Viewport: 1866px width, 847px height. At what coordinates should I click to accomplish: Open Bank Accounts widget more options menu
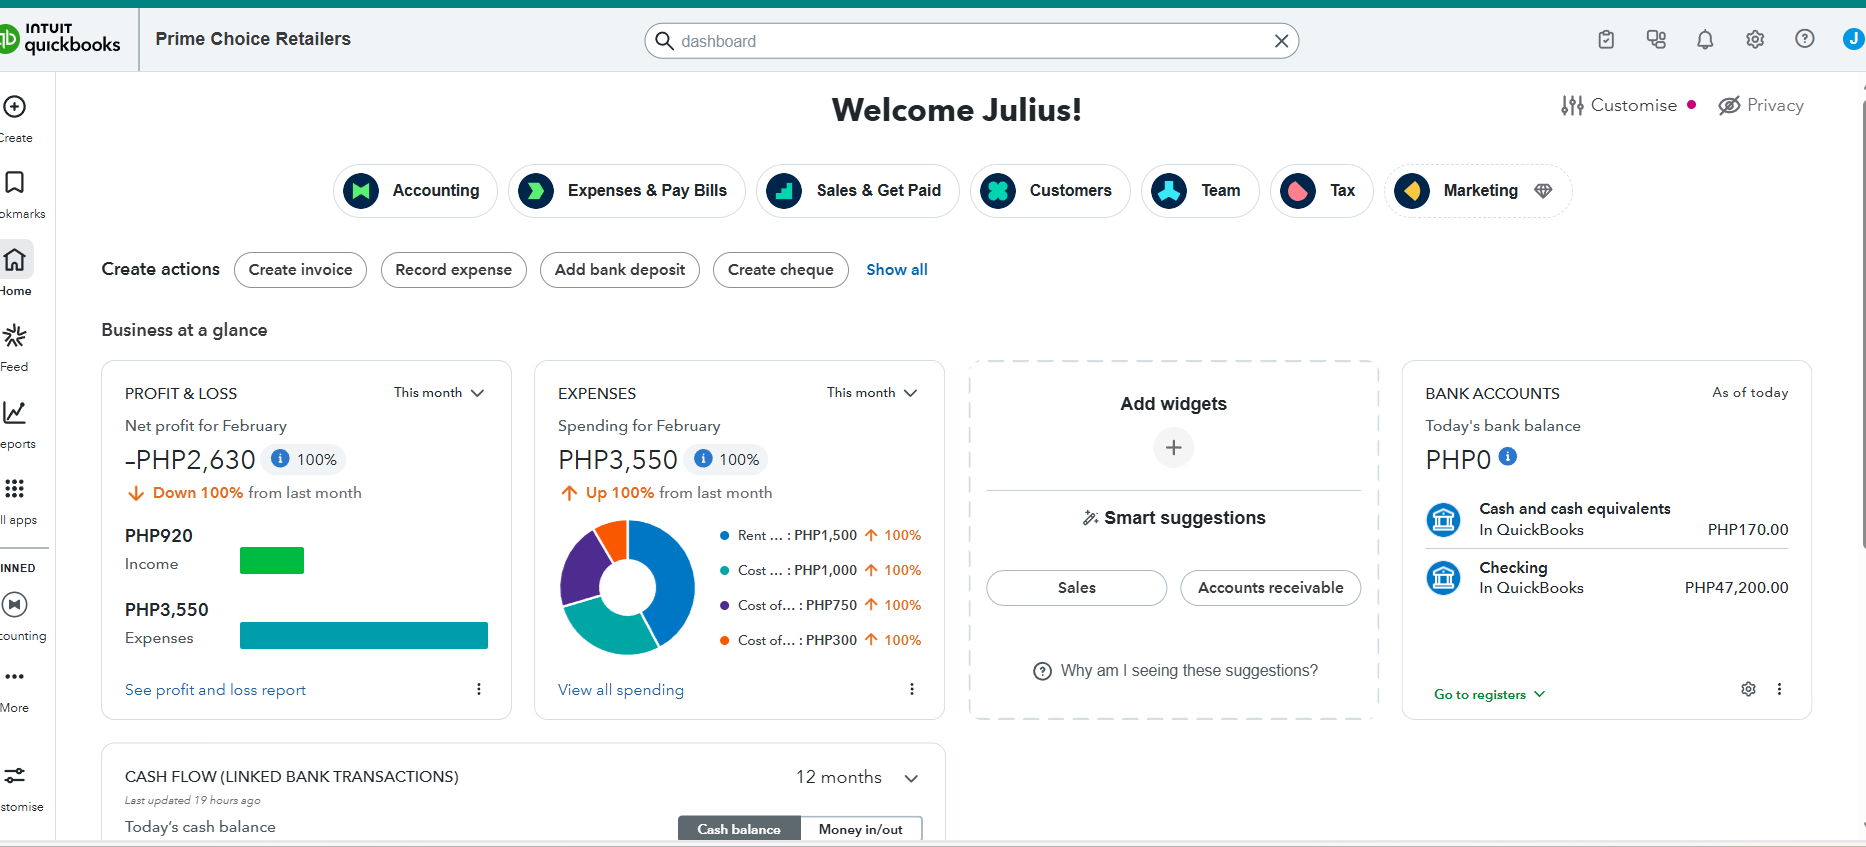coord(1779,689)
